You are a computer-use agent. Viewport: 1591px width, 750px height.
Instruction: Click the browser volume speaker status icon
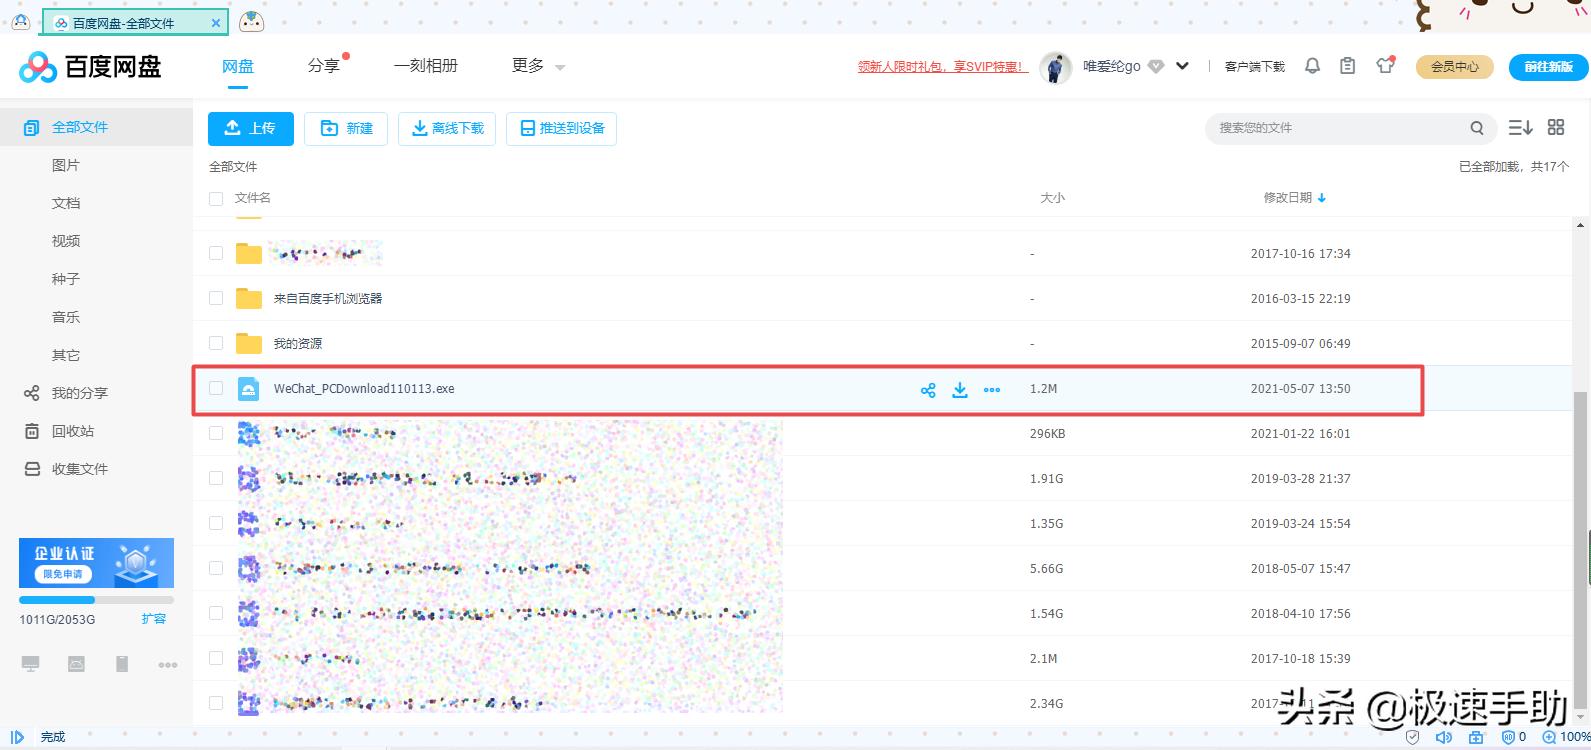[1444, 738]
